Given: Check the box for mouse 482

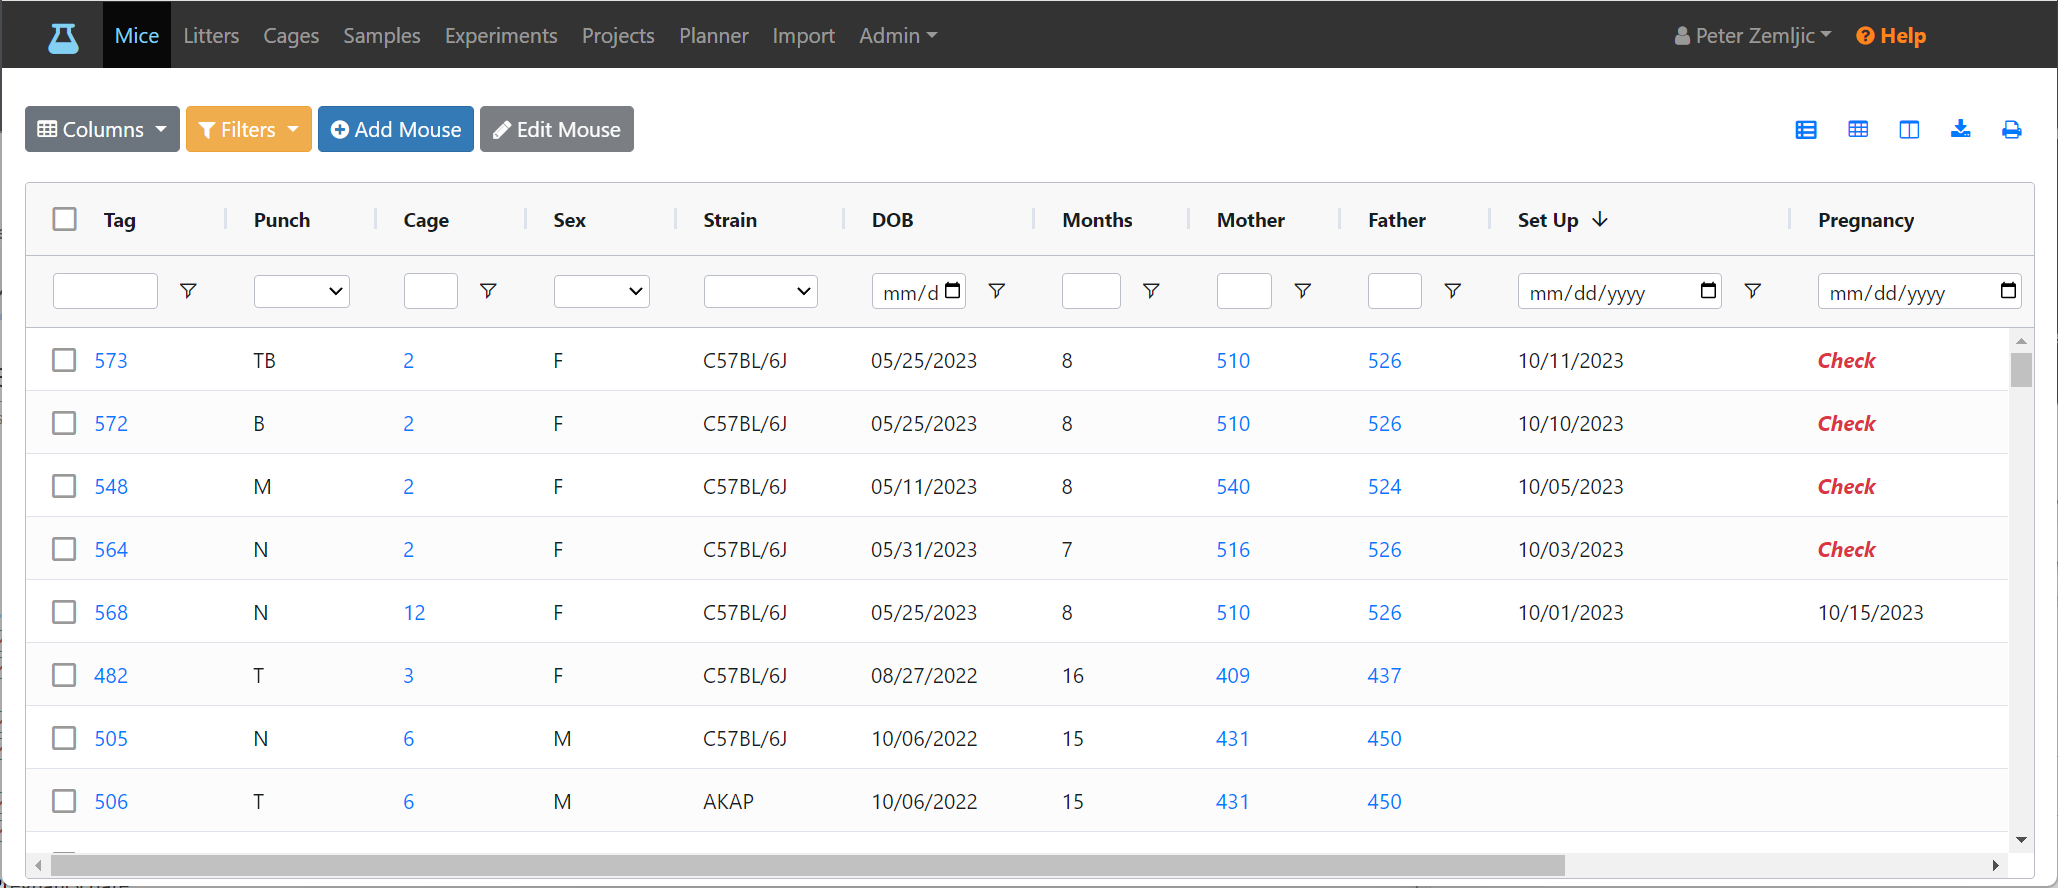Looking at the screenshot, I should click(x=64, y=675).
